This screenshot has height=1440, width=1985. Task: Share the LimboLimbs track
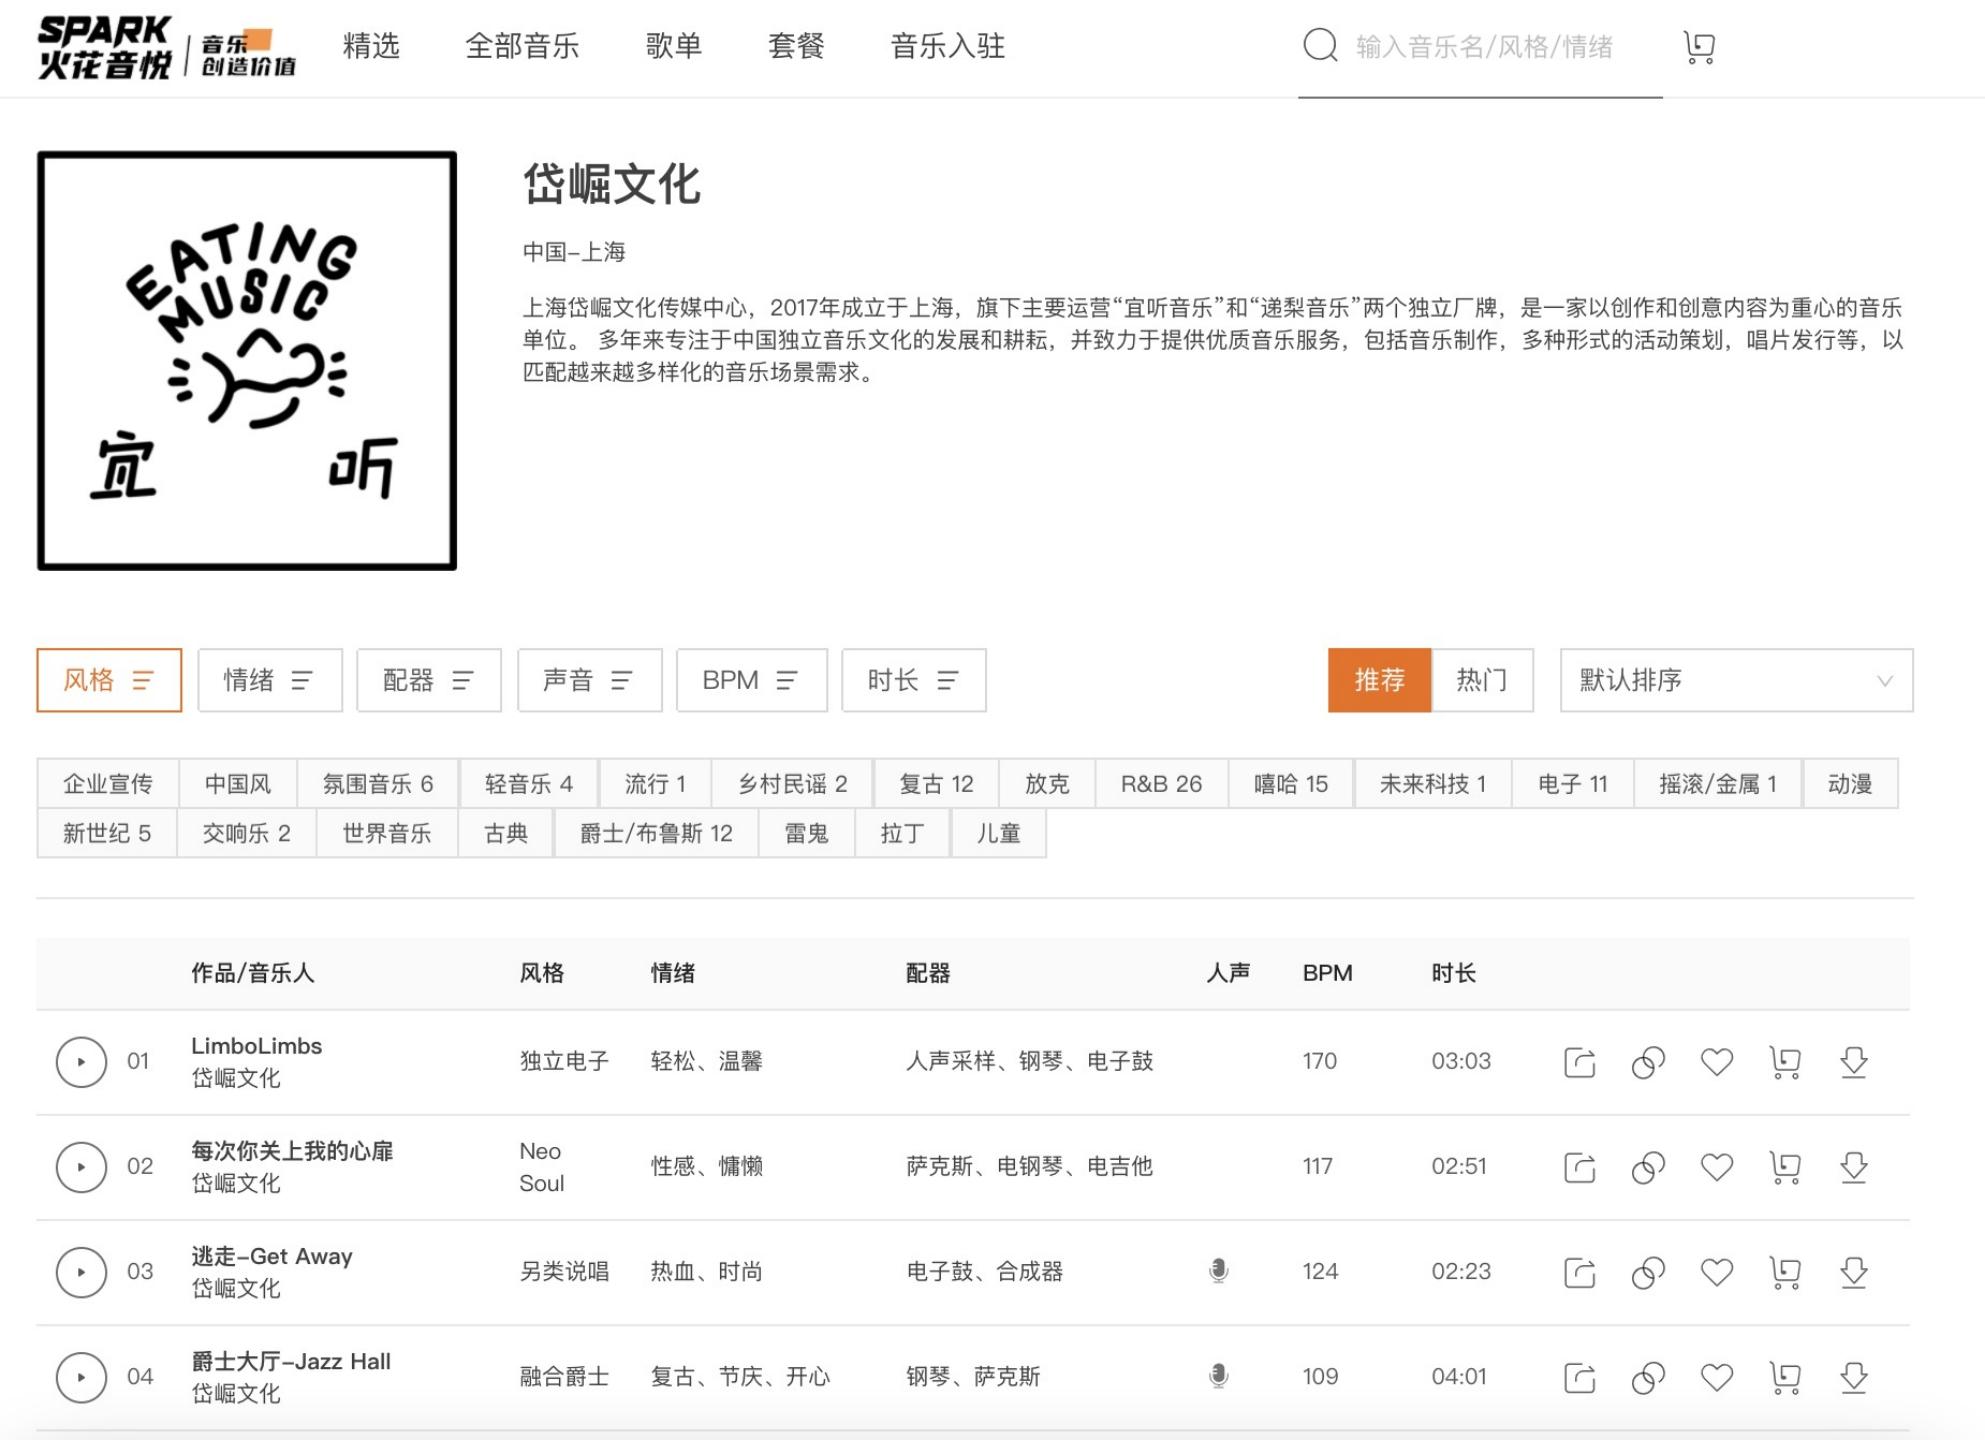1579,1062
